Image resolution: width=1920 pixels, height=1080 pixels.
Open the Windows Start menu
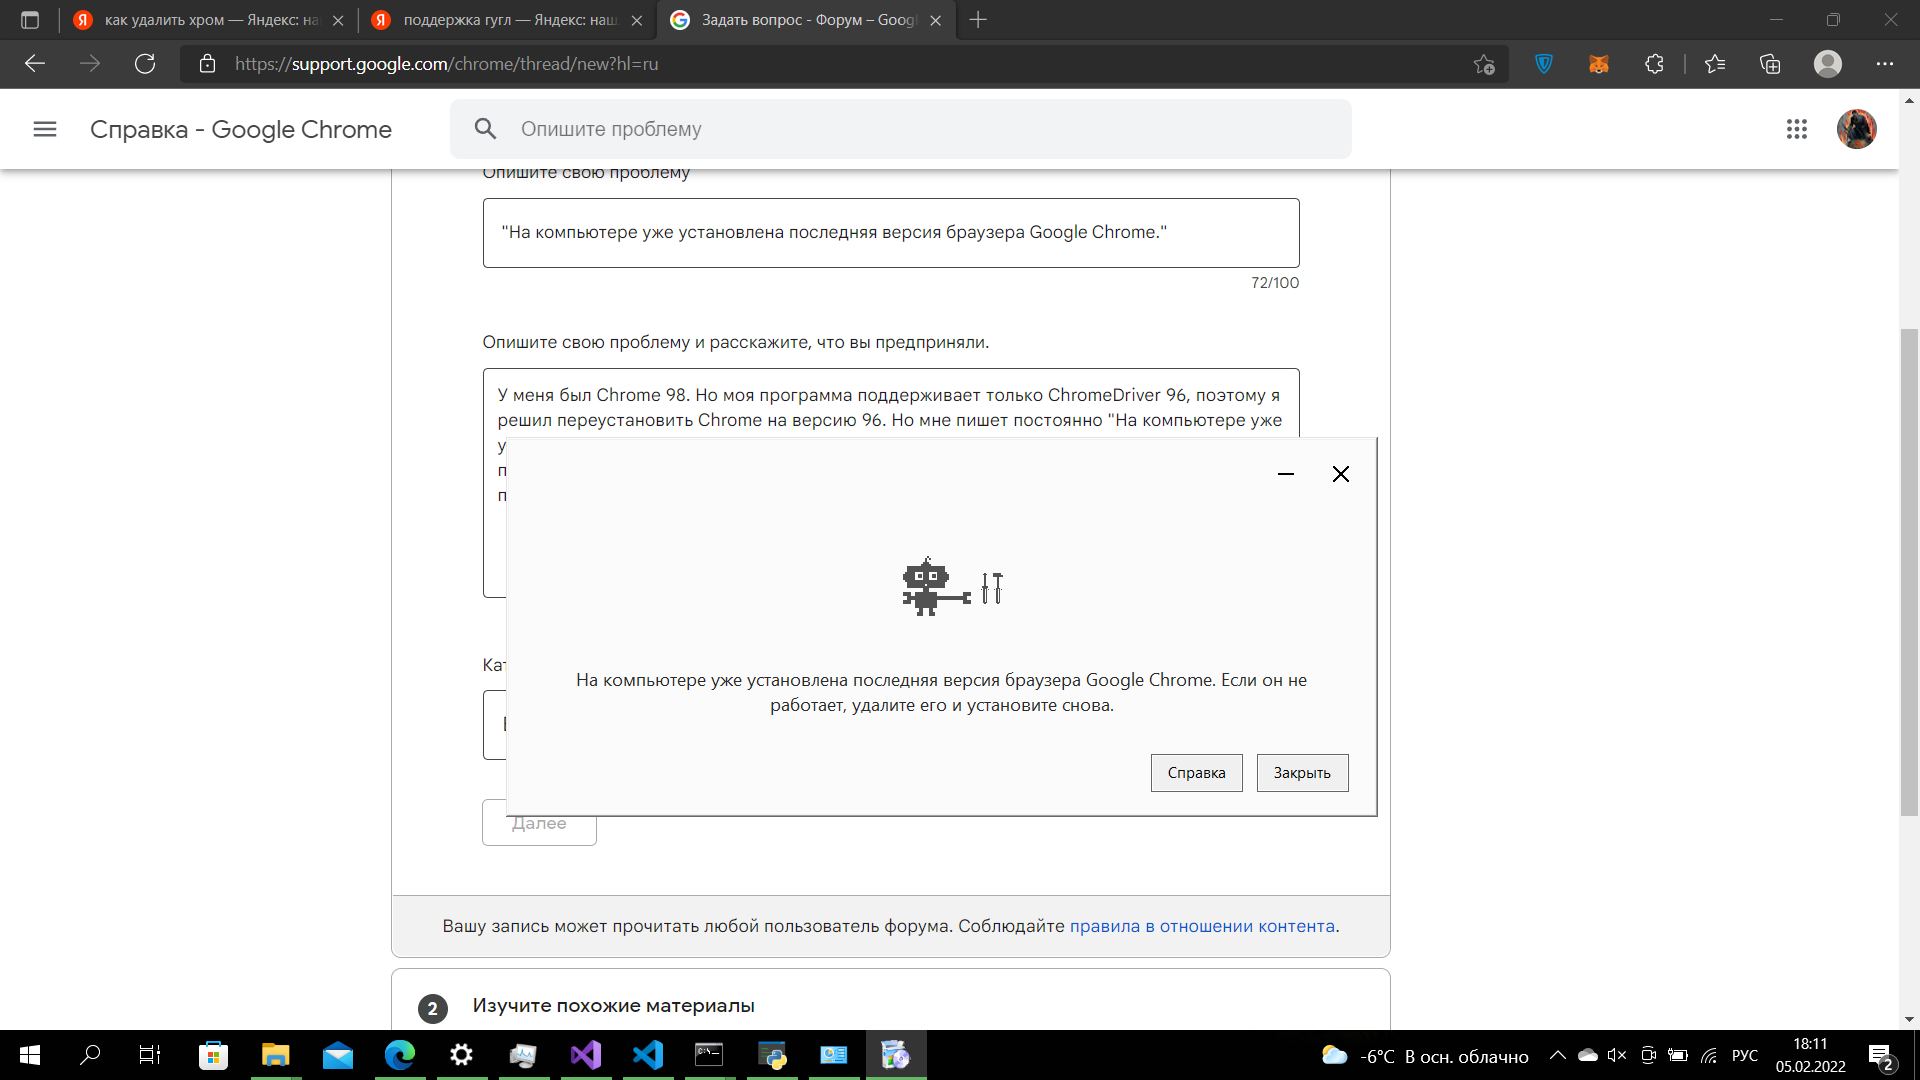[x=30, y=1055]
